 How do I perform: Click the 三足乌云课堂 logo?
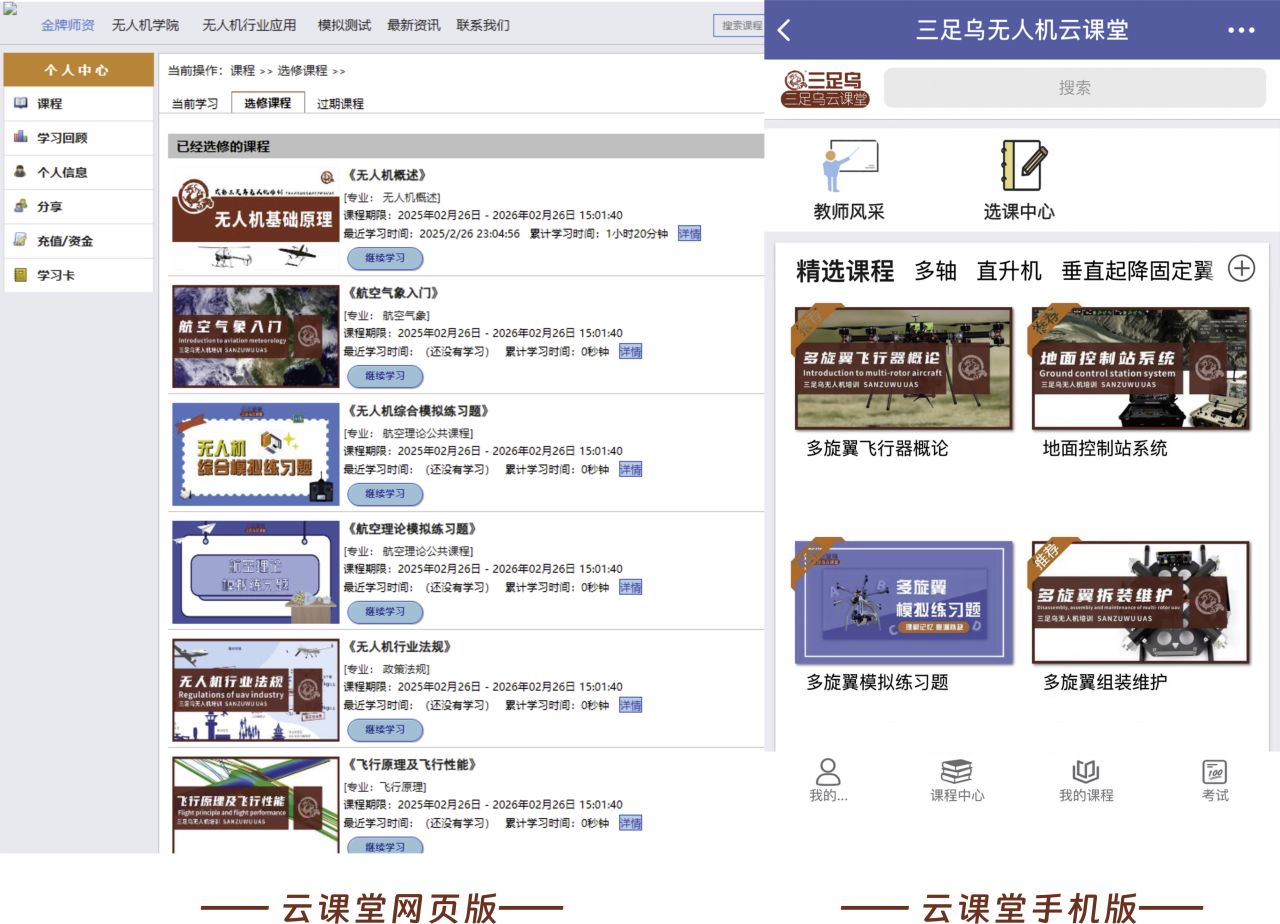point(825,88)
